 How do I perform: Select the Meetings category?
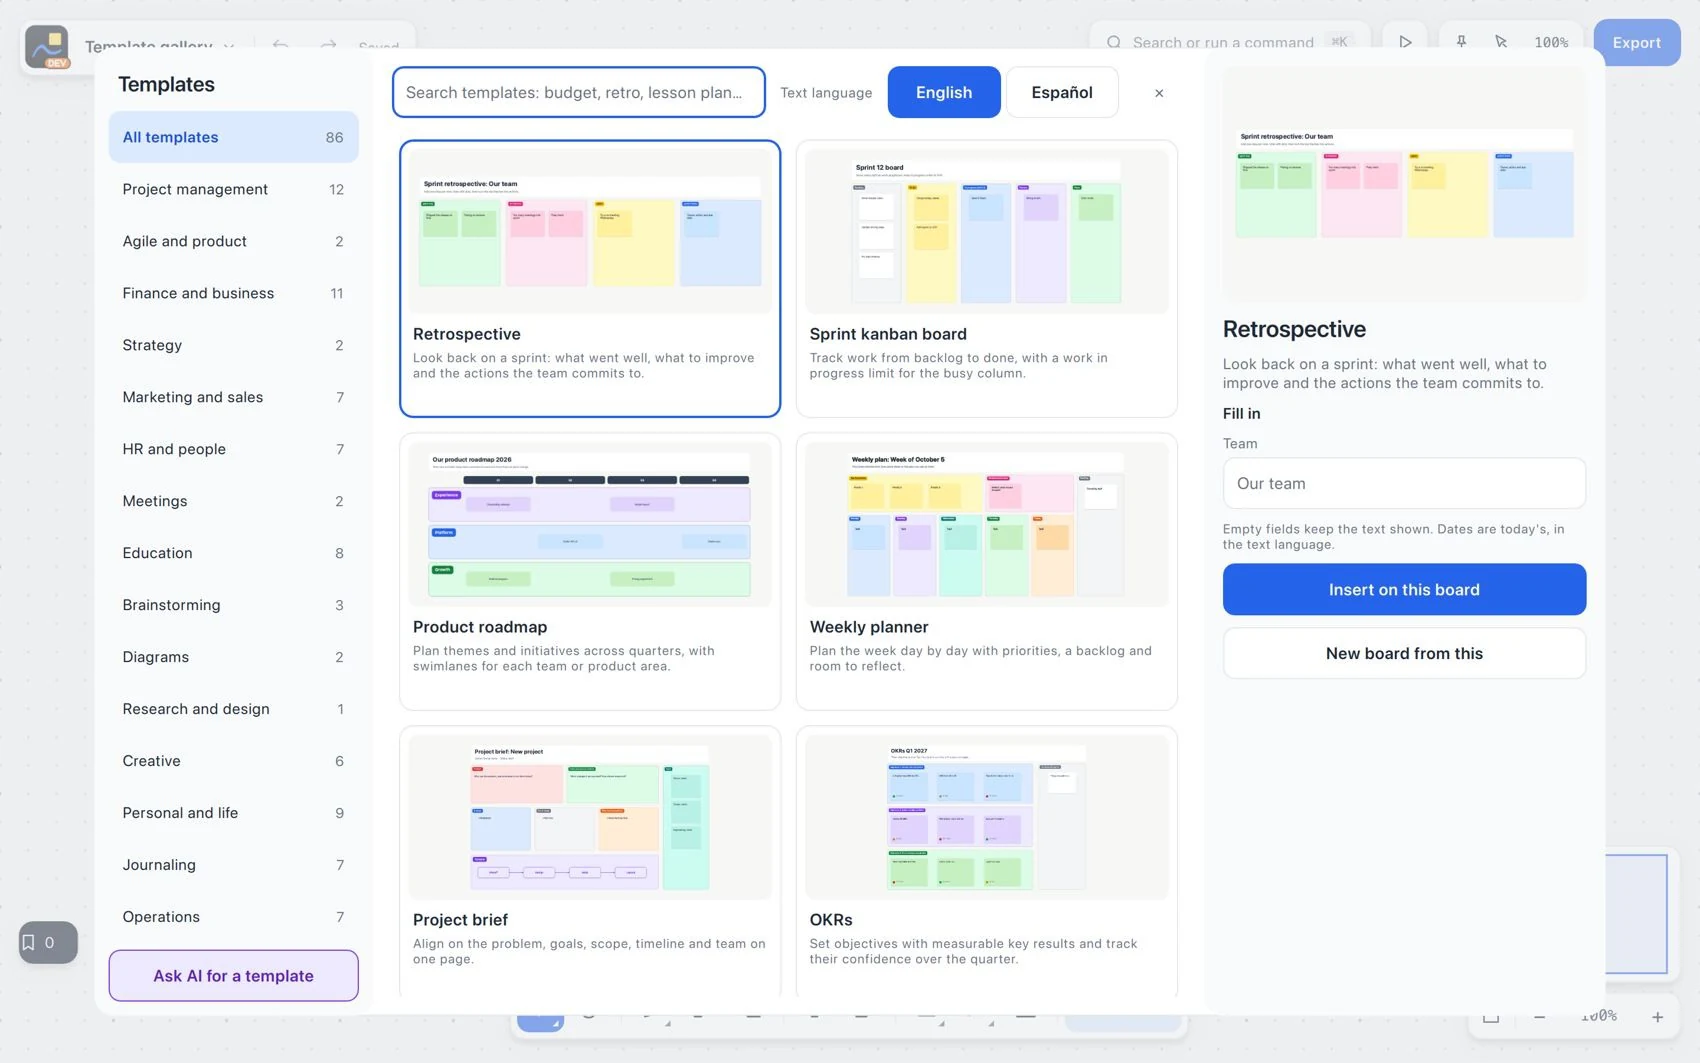(233, 501)
